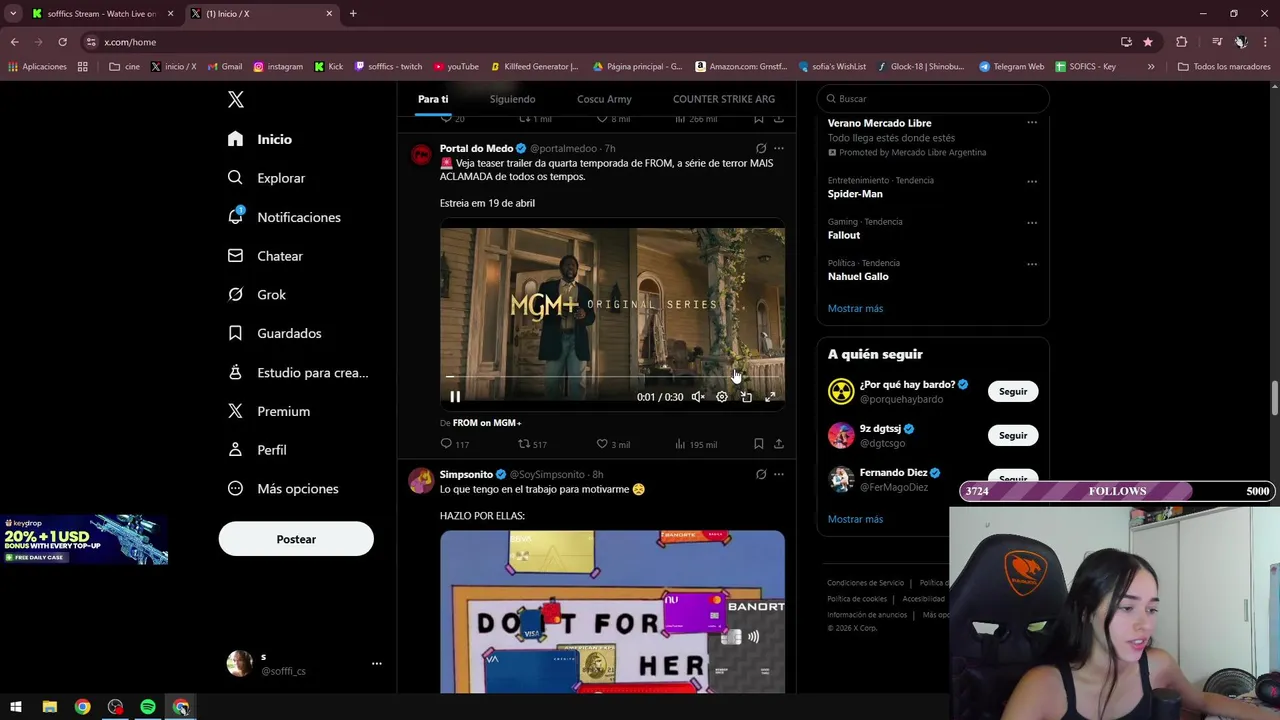
Task: Expand Más opciones menu
Action: tap(283, 489)
